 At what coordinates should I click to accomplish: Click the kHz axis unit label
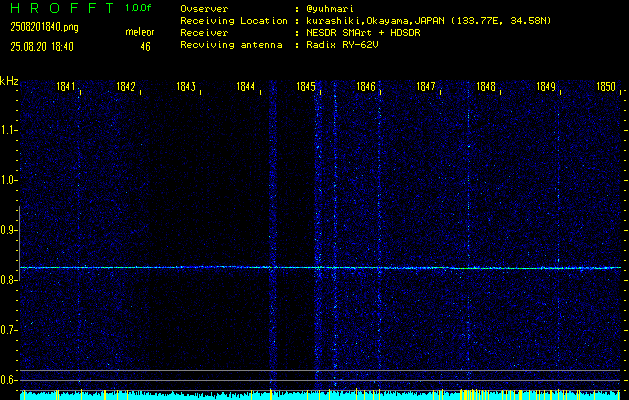click(x=9, y=81)
